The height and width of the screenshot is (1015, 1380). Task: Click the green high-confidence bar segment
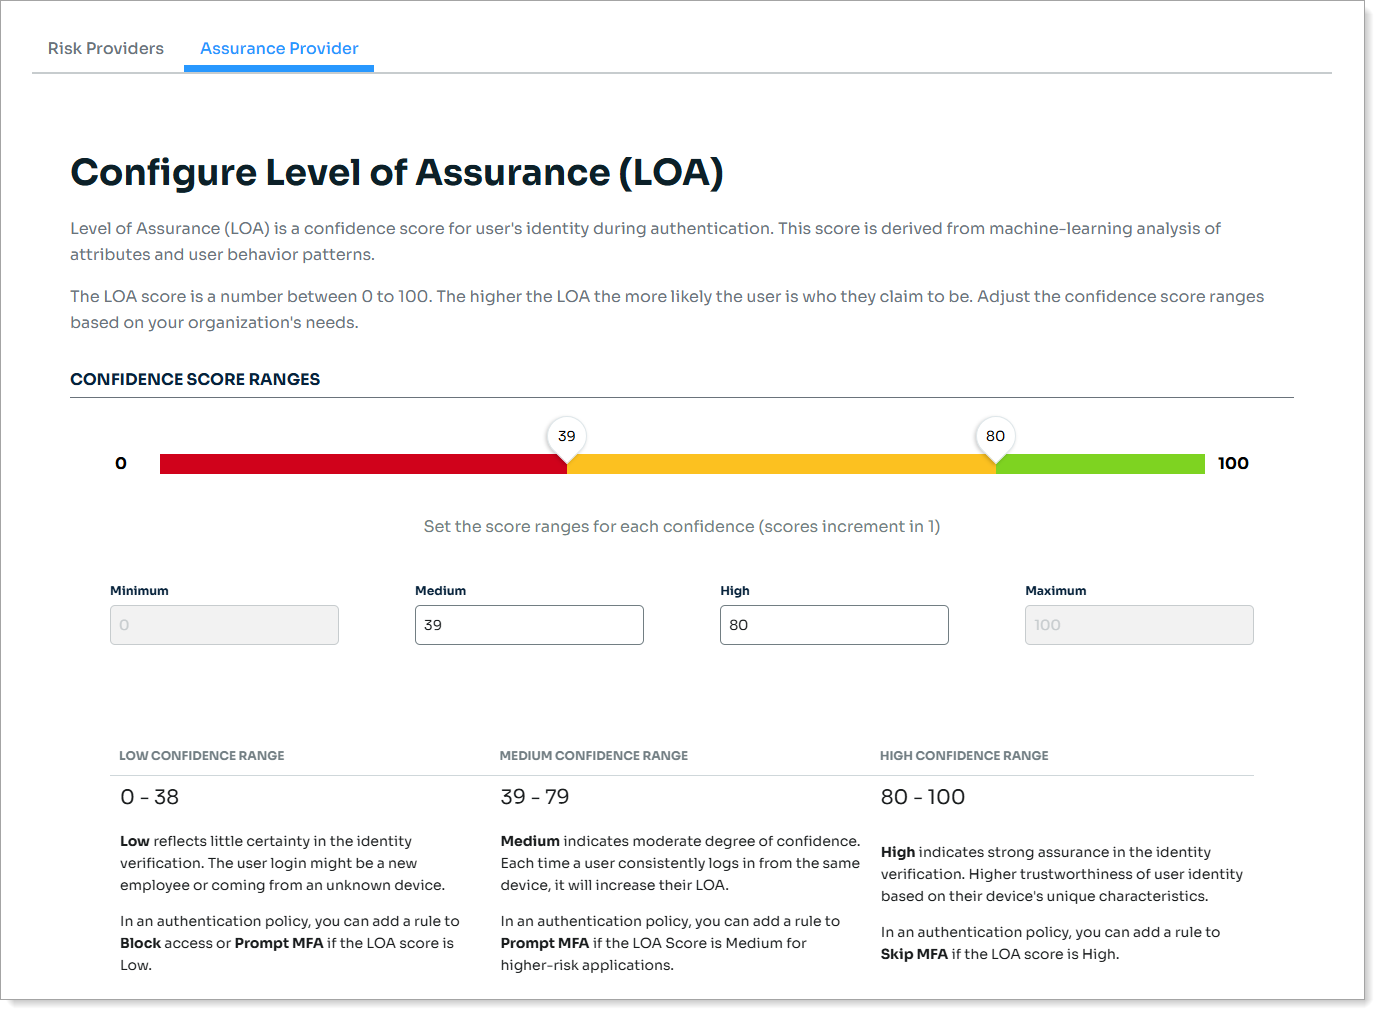pos(1100,464)
